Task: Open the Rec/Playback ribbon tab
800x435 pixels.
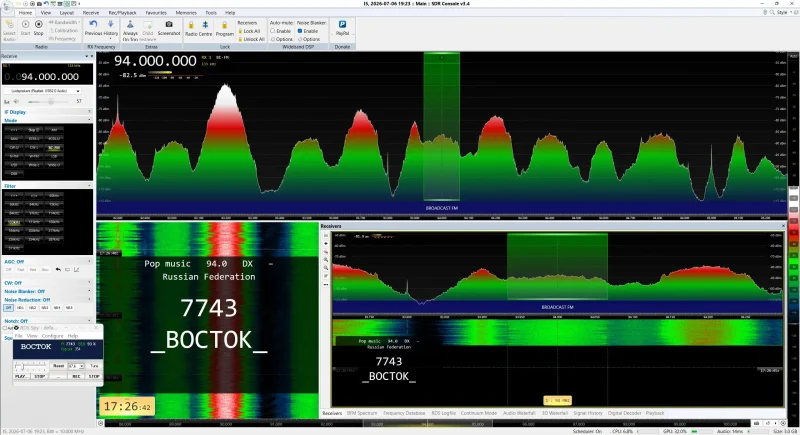Action: tap(122, 13)
